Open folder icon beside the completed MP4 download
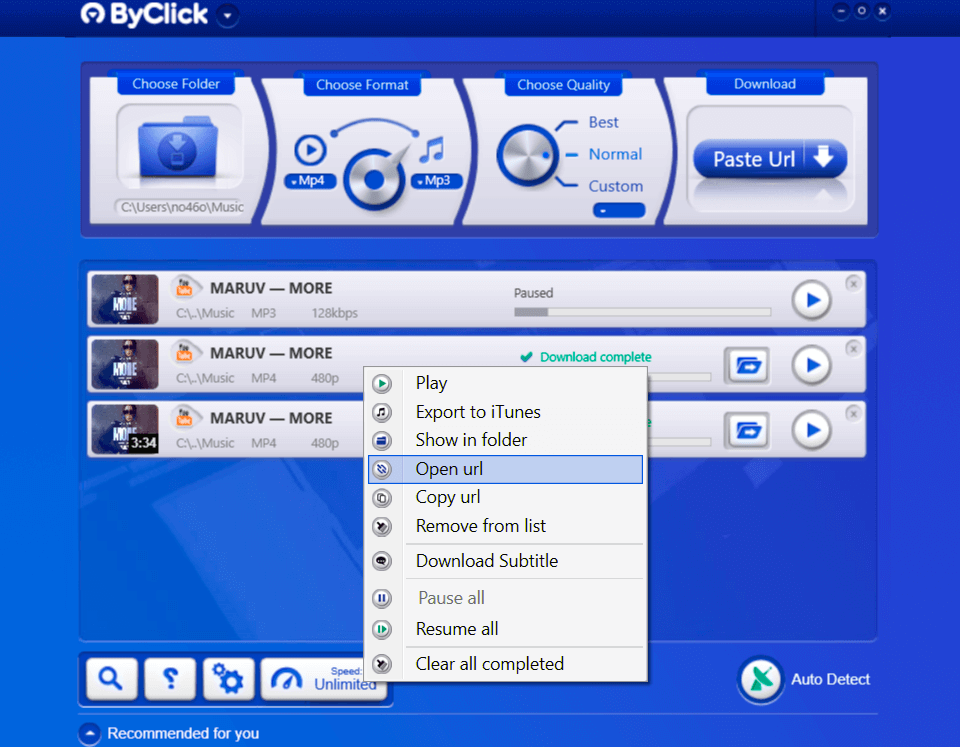 (745, 366)
